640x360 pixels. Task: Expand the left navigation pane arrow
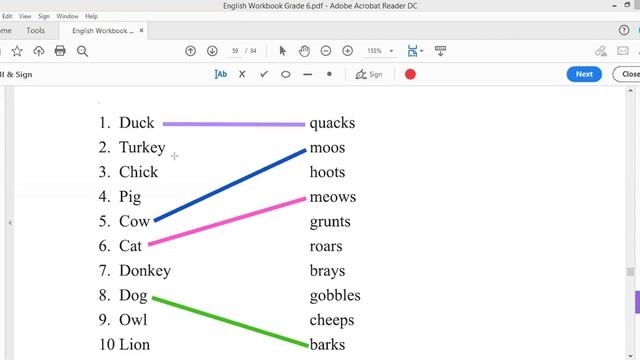point(10,223)
